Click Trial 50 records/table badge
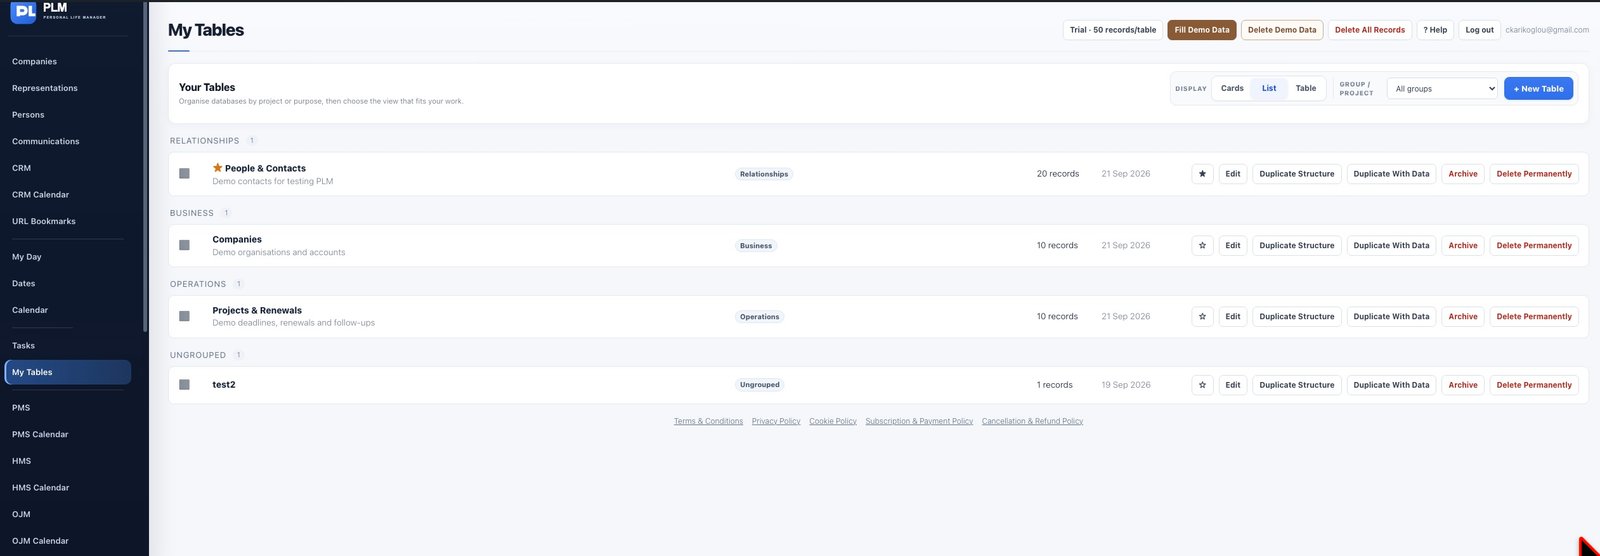This screenshot has height=556, width=1600. [x=1113, y=30]
